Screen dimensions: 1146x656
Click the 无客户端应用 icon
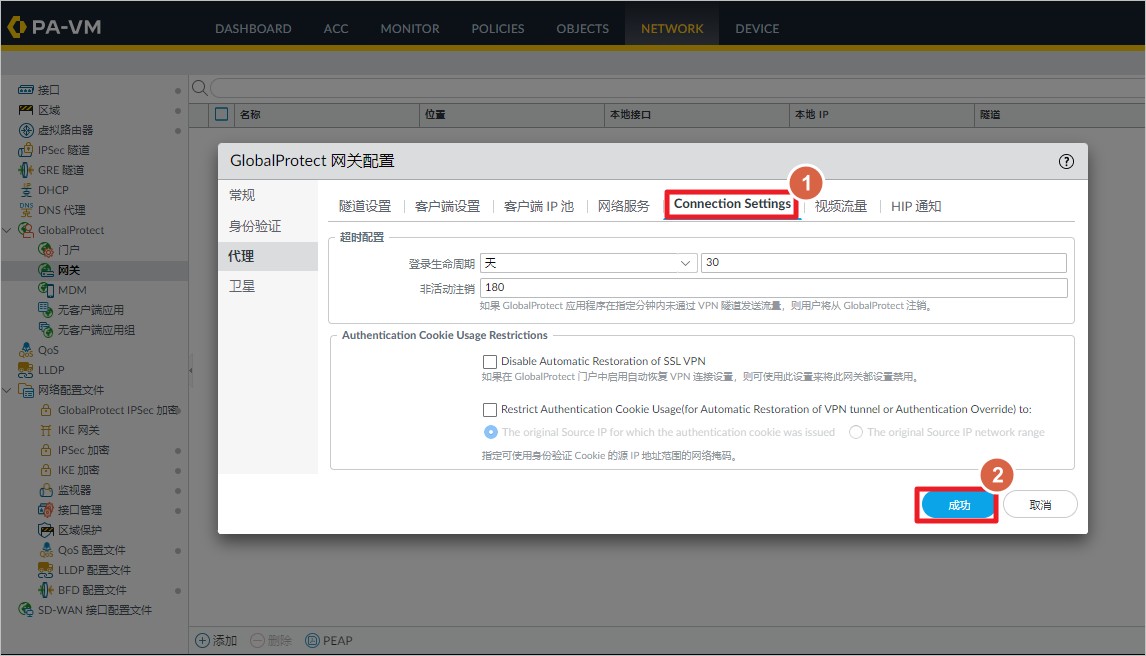45,310
